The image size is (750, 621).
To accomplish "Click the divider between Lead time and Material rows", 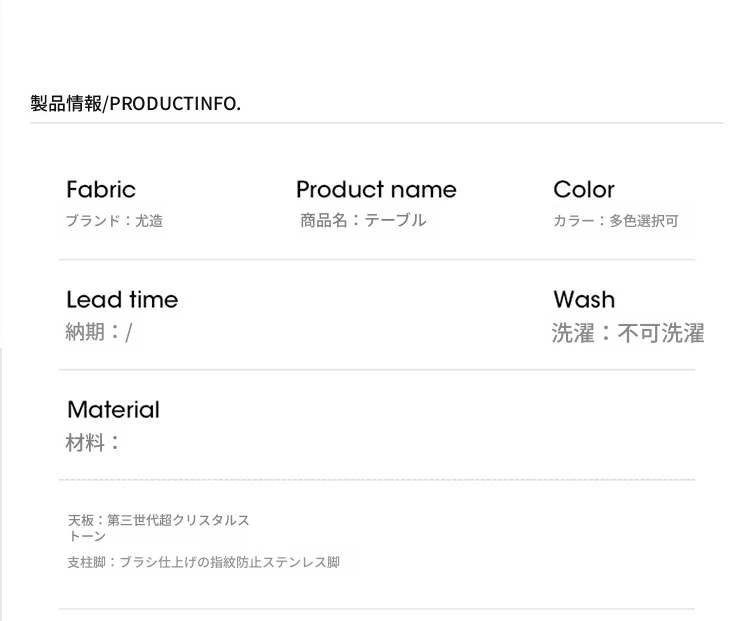I will (x=376, y=370).
